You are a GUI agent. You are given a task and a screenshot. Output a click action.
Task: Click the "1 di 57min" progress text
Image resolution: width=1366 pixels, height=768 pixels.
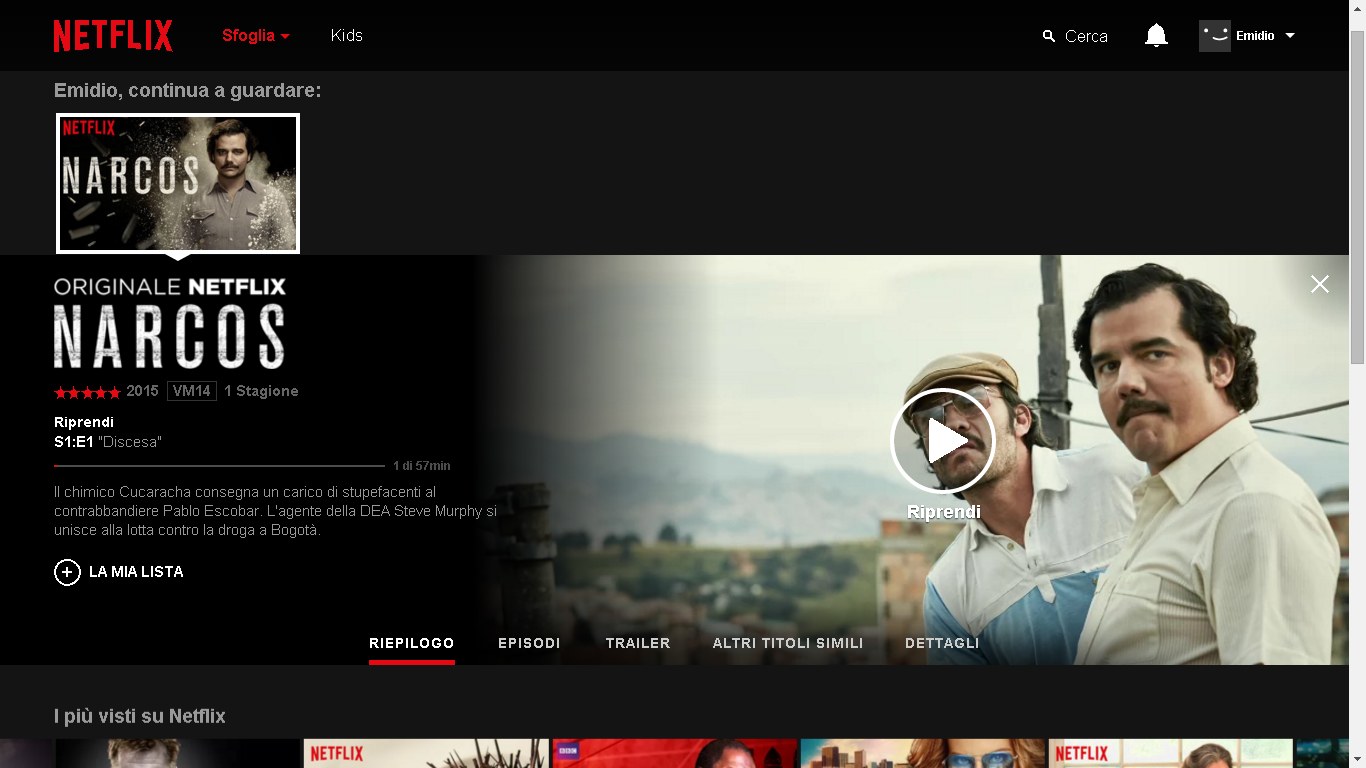(422, 466)
